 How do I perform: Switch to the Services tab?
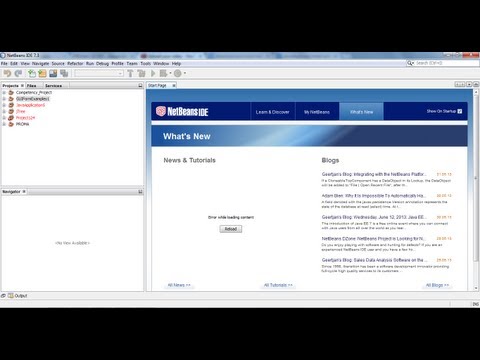53,86
